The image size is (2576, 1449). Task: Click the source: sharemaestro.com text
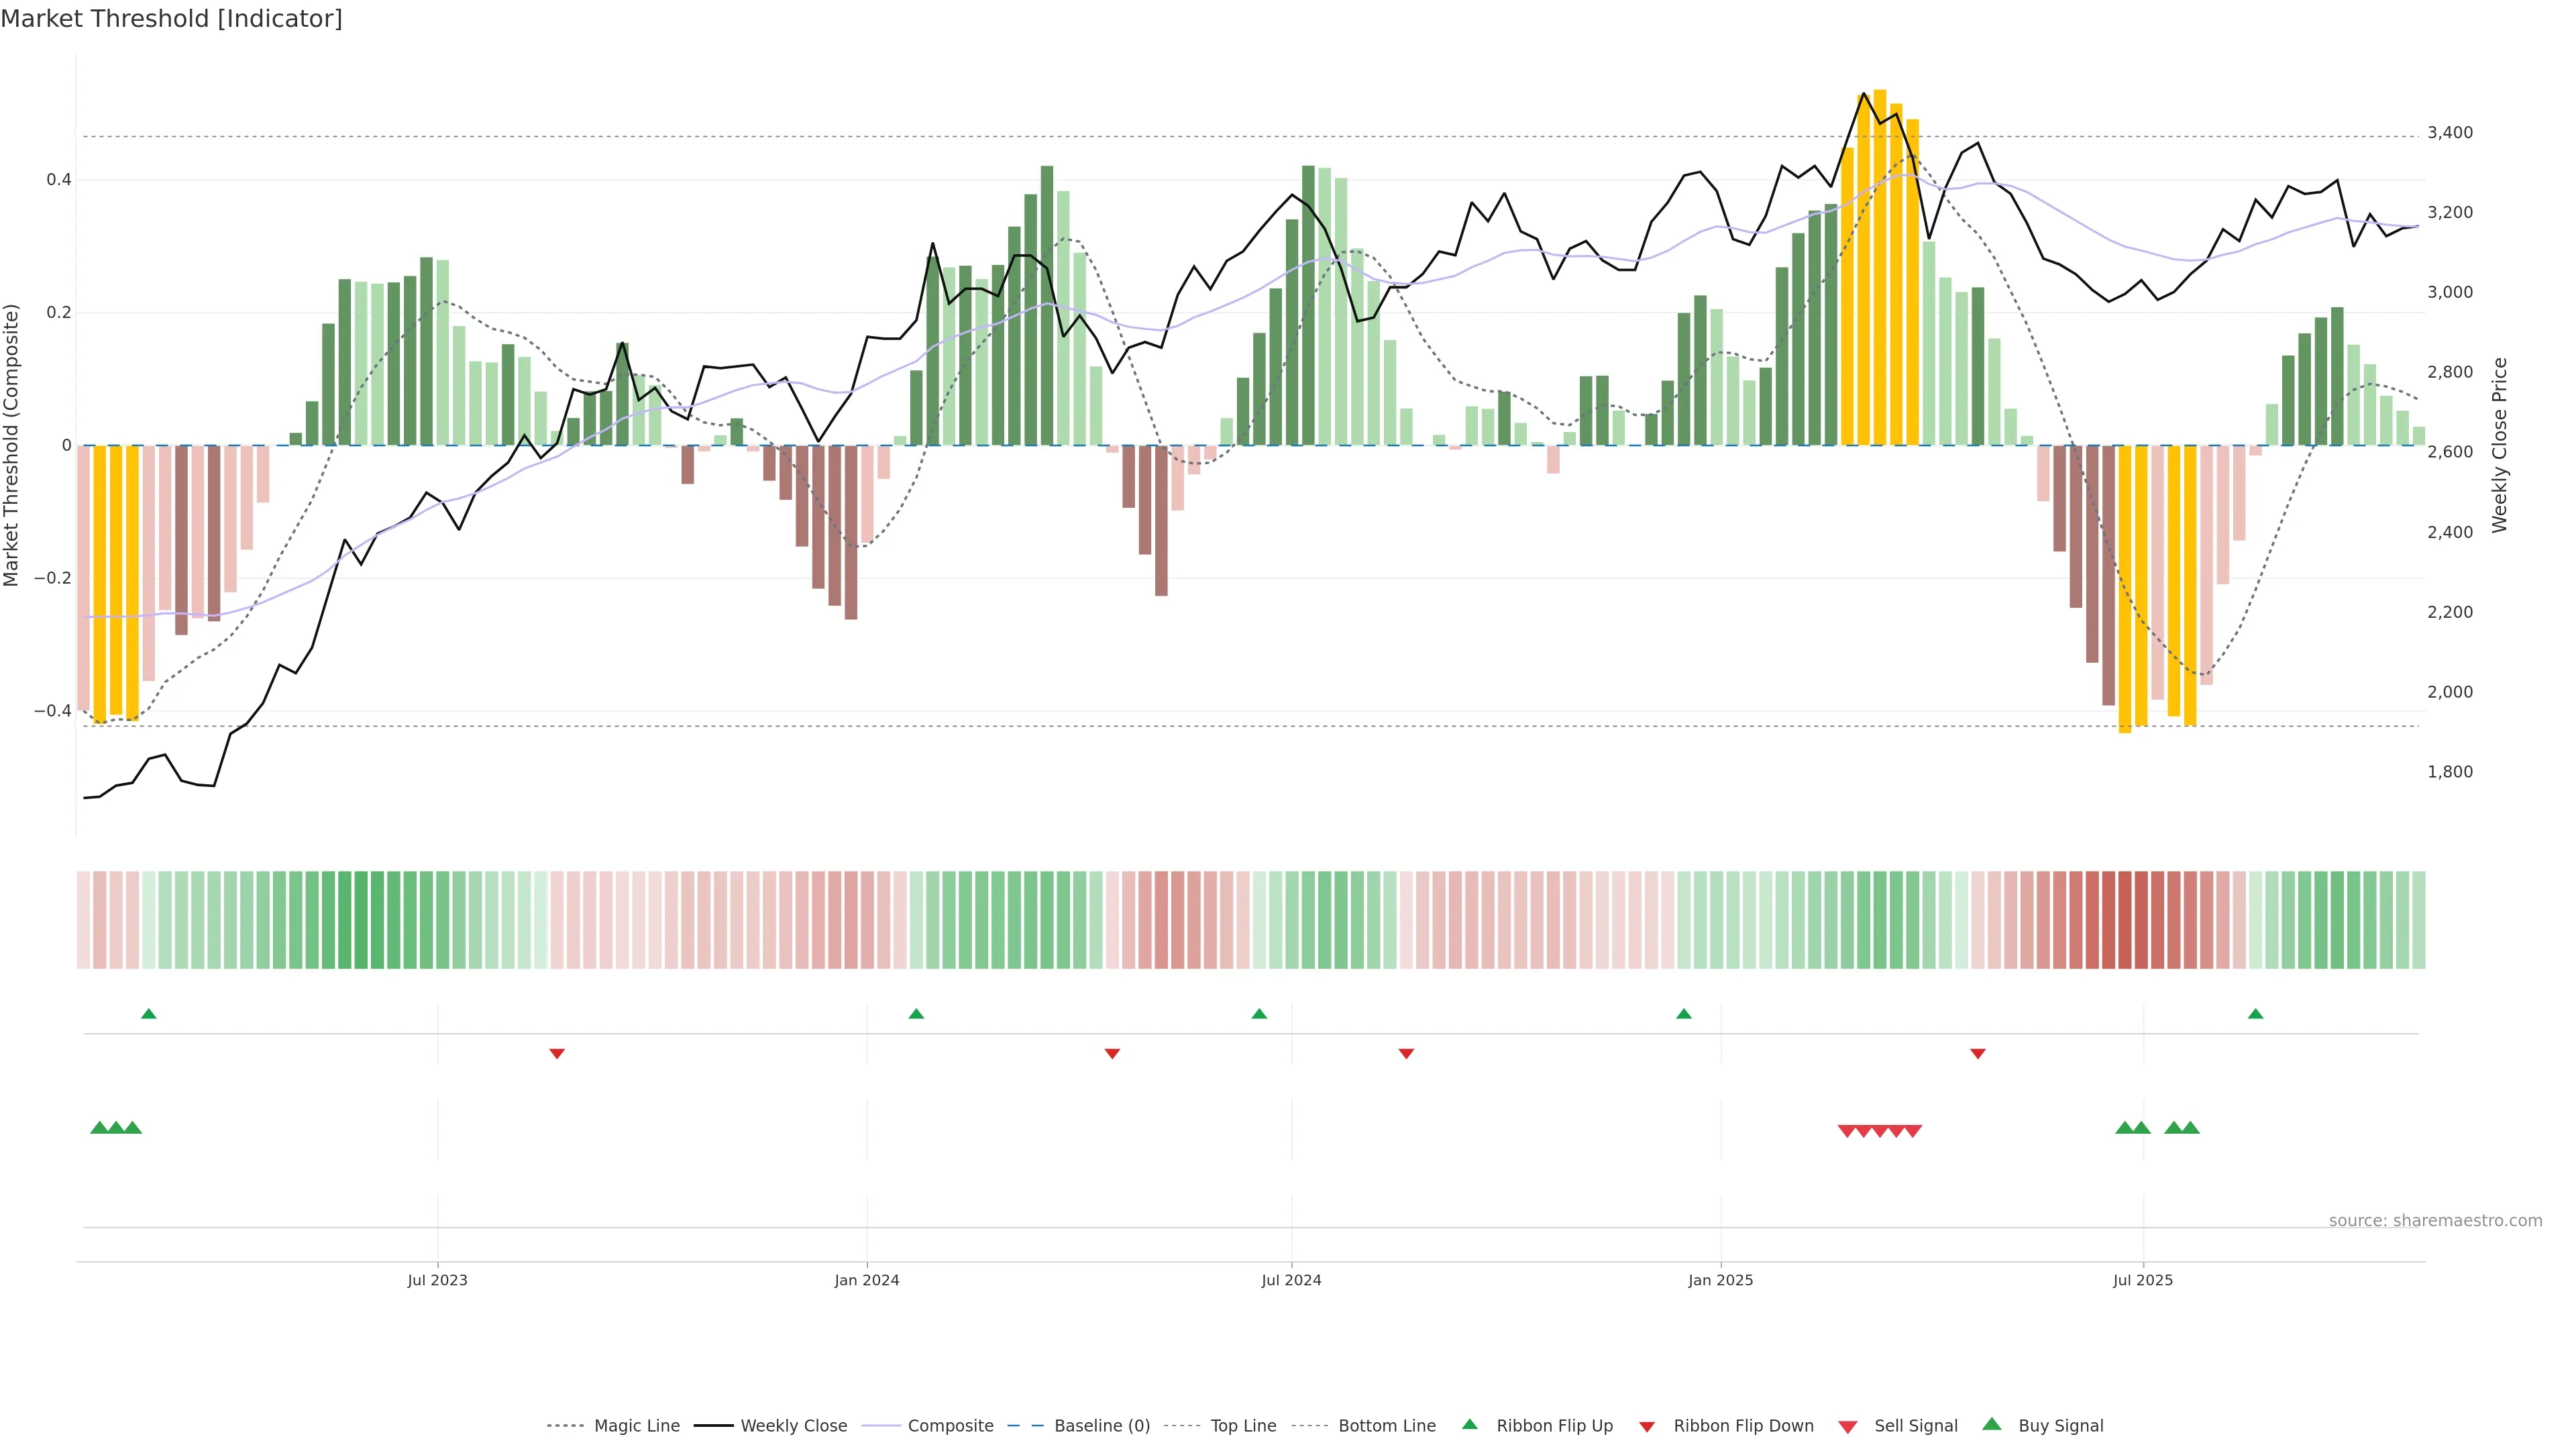[2435, 1221]
